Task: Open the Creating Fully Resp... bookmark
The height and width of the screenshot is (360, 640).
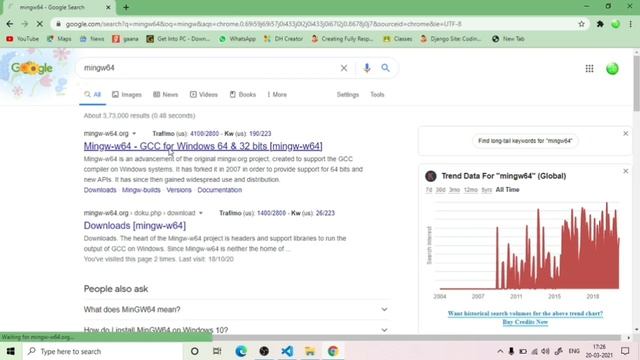Action: tap(342, 39)
